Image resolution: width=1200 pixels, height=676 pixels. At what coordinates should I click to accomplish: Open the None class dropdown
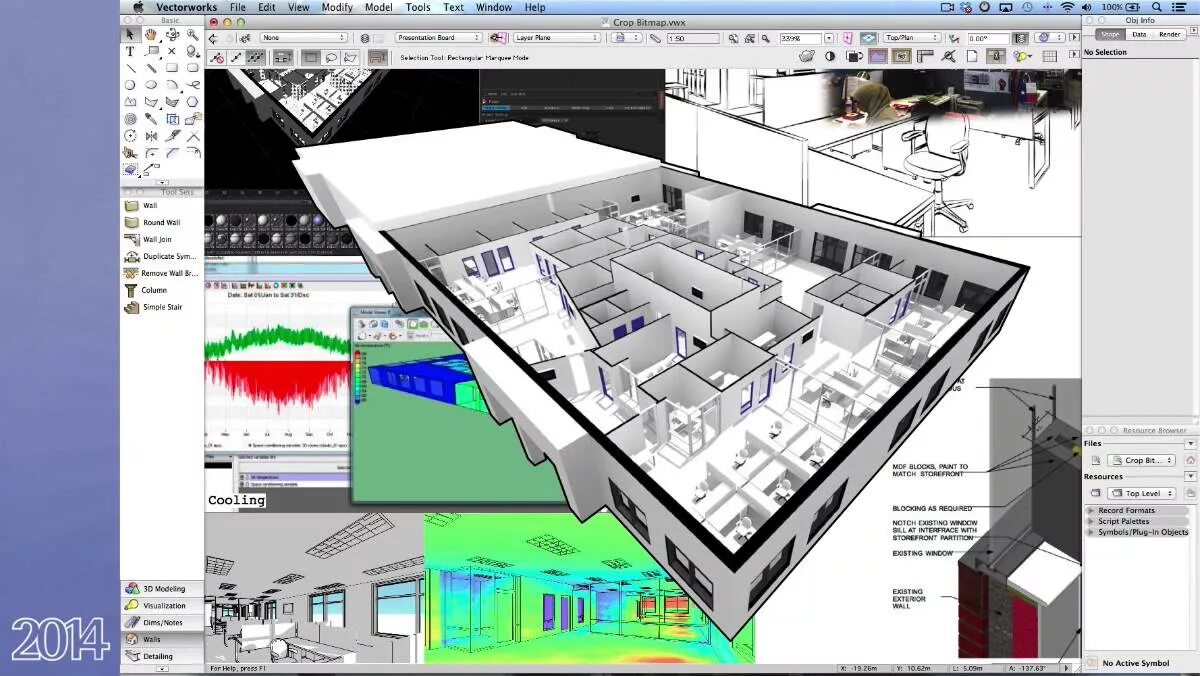click(303, 38)
